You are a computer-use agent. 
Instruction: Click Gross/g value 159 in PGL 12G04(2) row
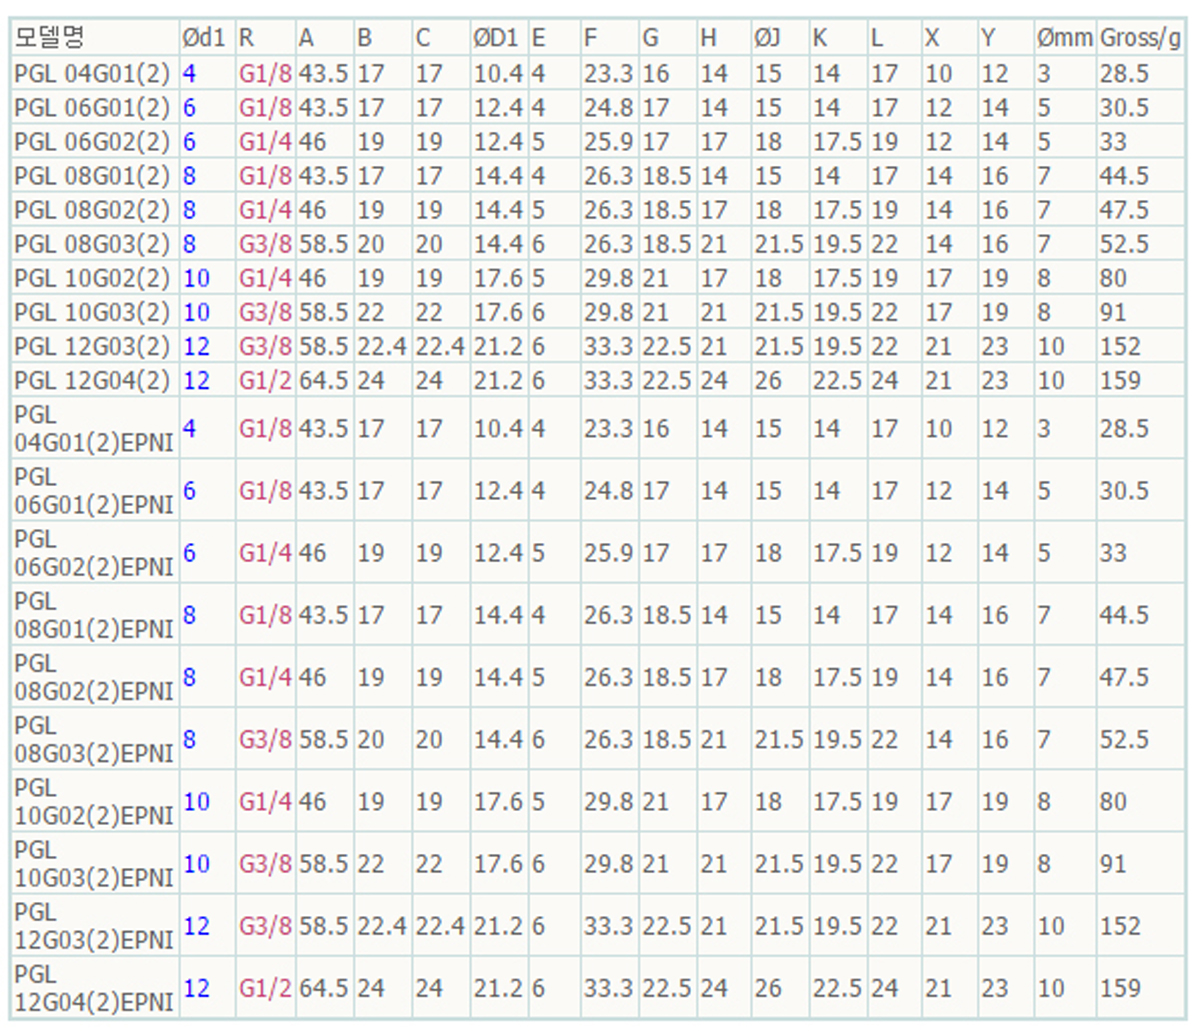pyautogui.click(x=1119, y=380)
